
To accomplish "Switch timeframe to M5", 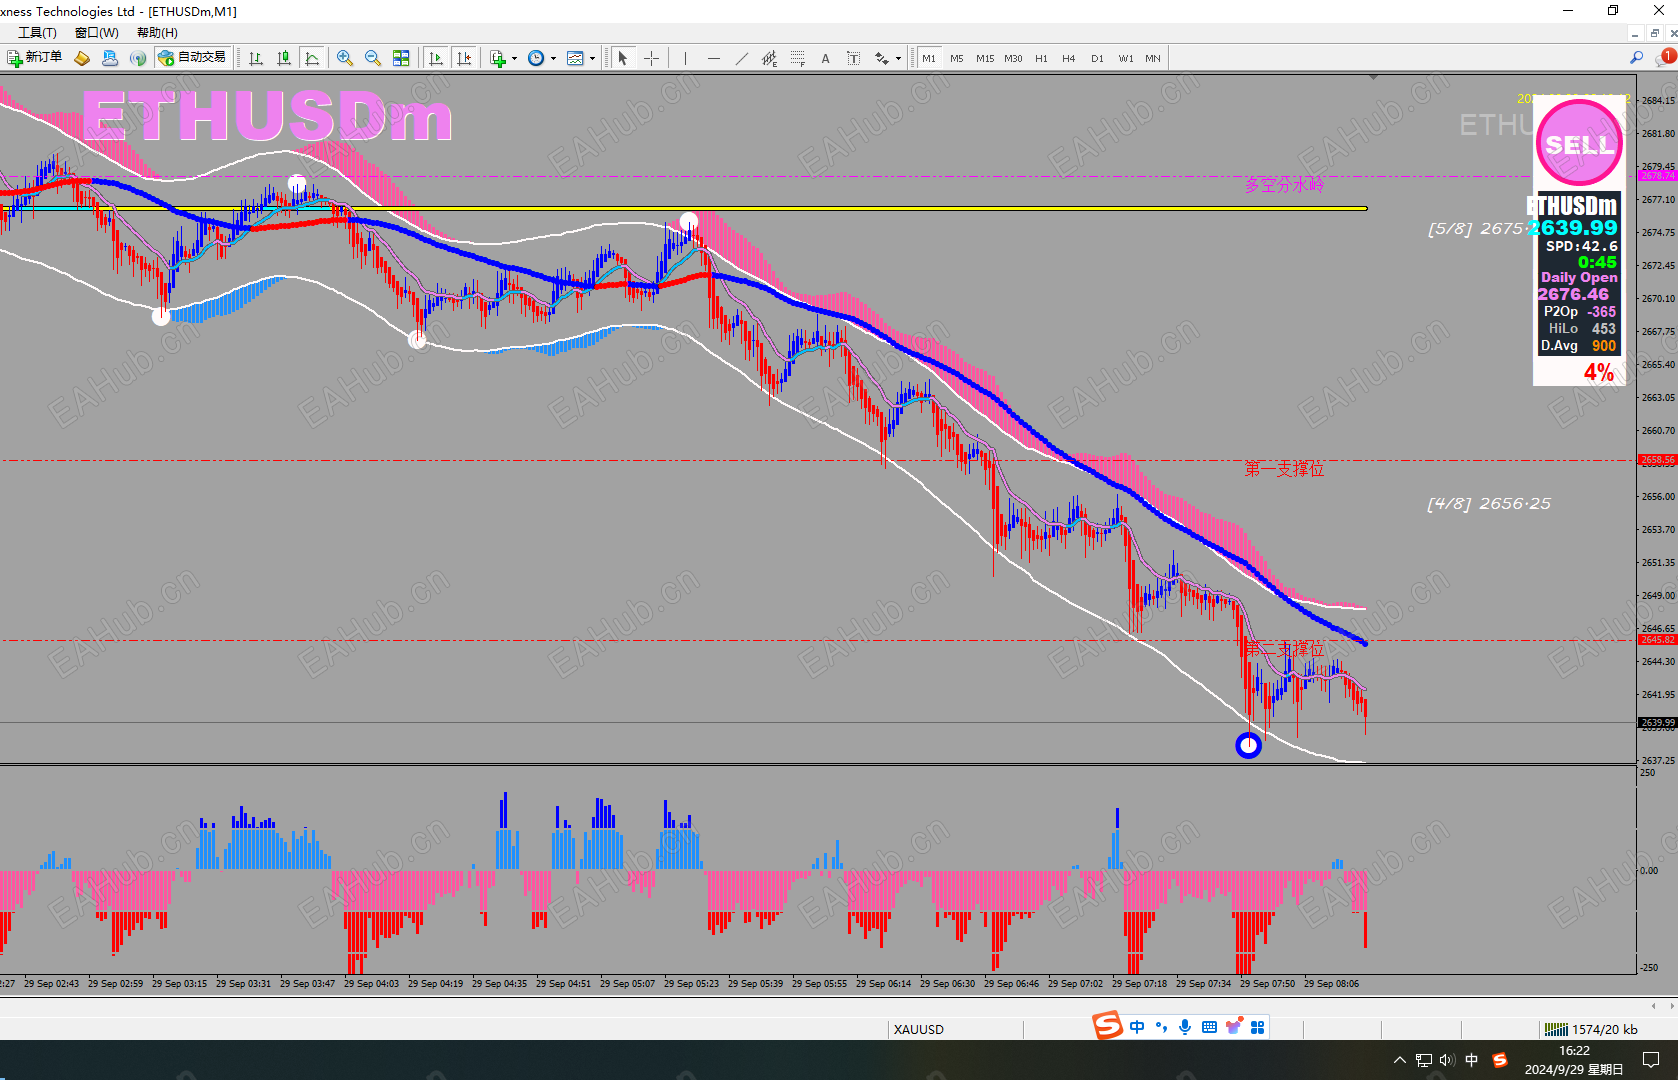I will (957, 58).
